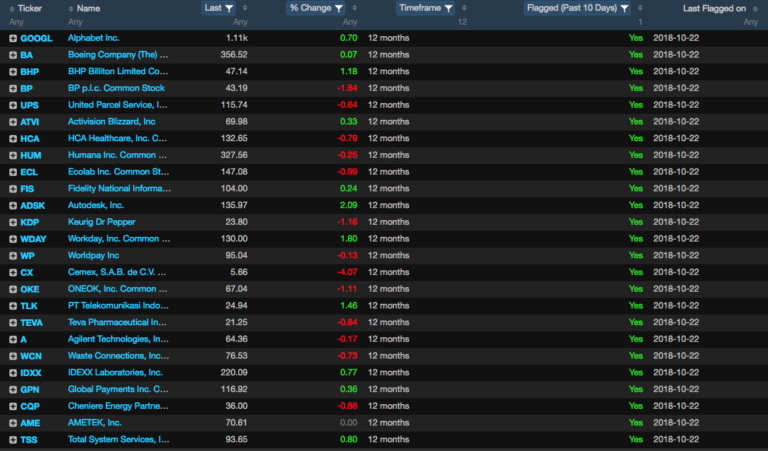Click sort arrows next to % Change filter

[x=354, y=8]
